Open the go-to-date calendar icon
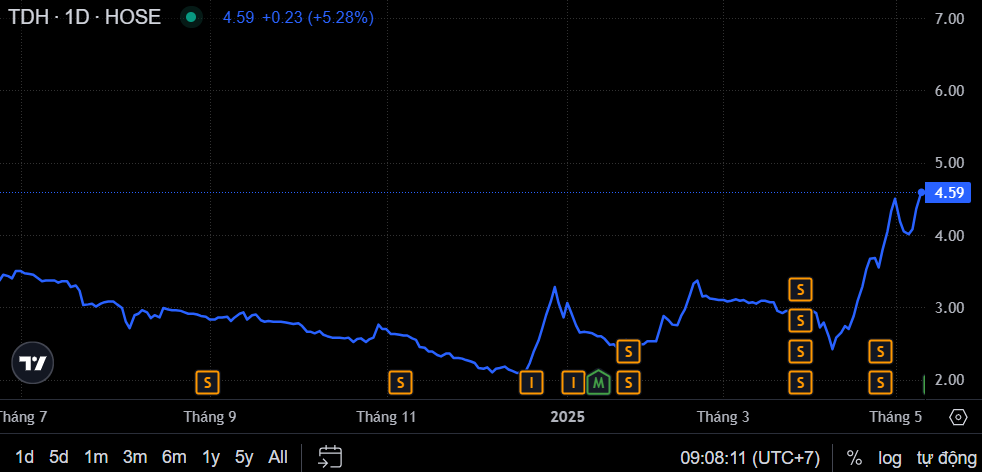 click(x=331, y=457)
